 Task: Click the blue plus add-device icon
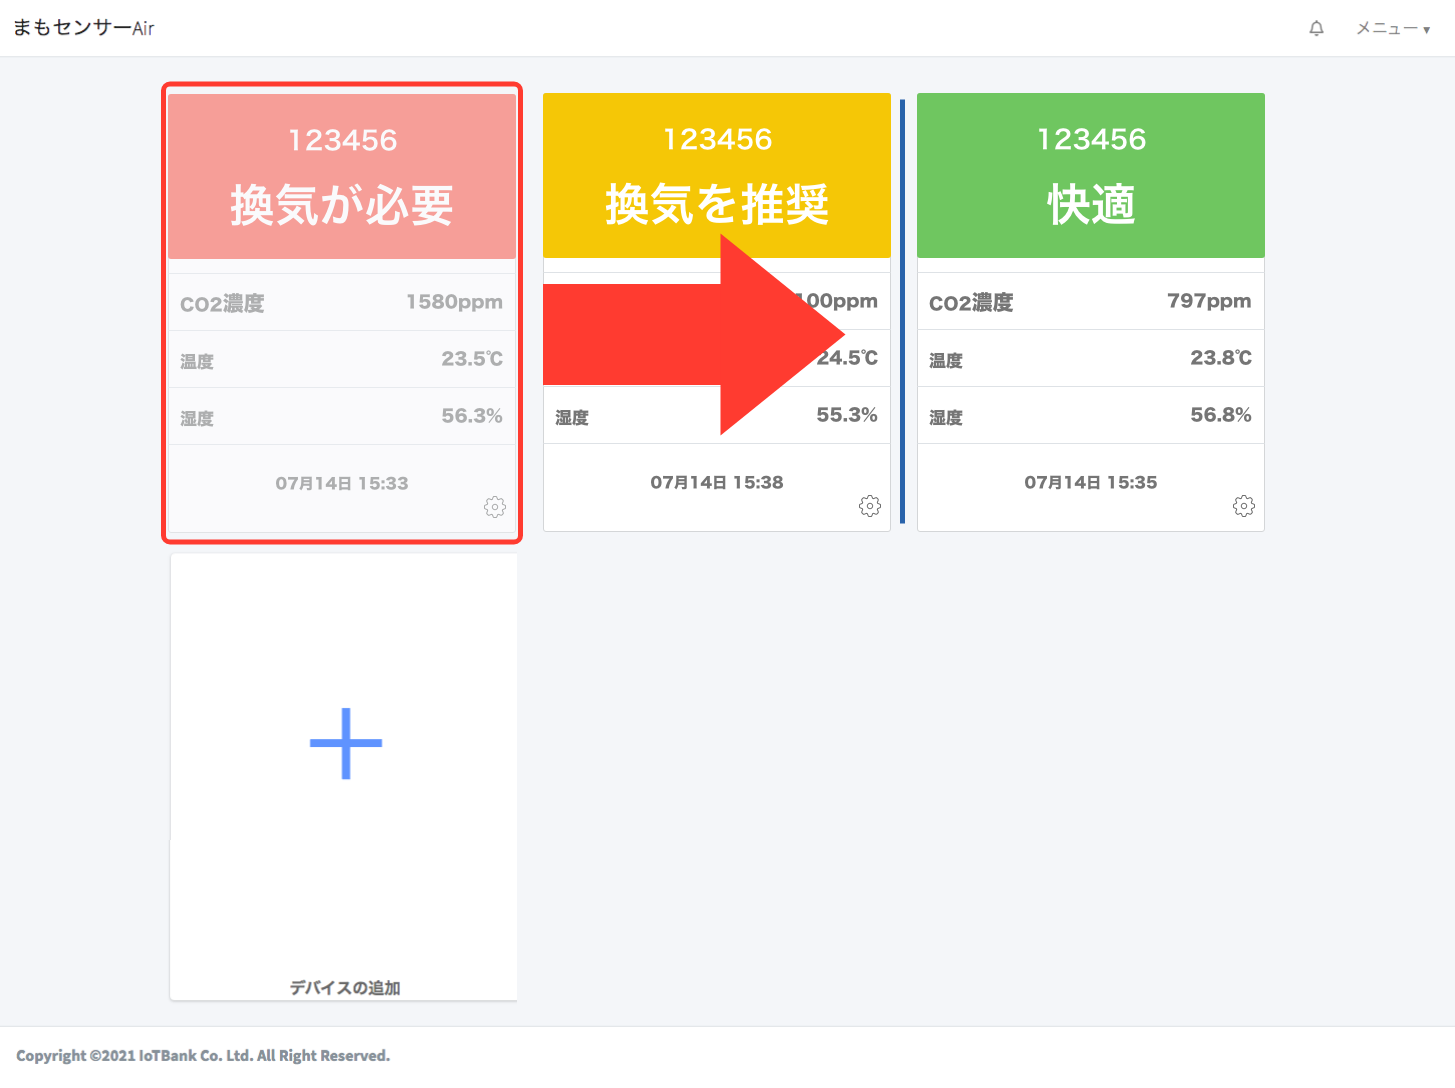click(346, 743)
